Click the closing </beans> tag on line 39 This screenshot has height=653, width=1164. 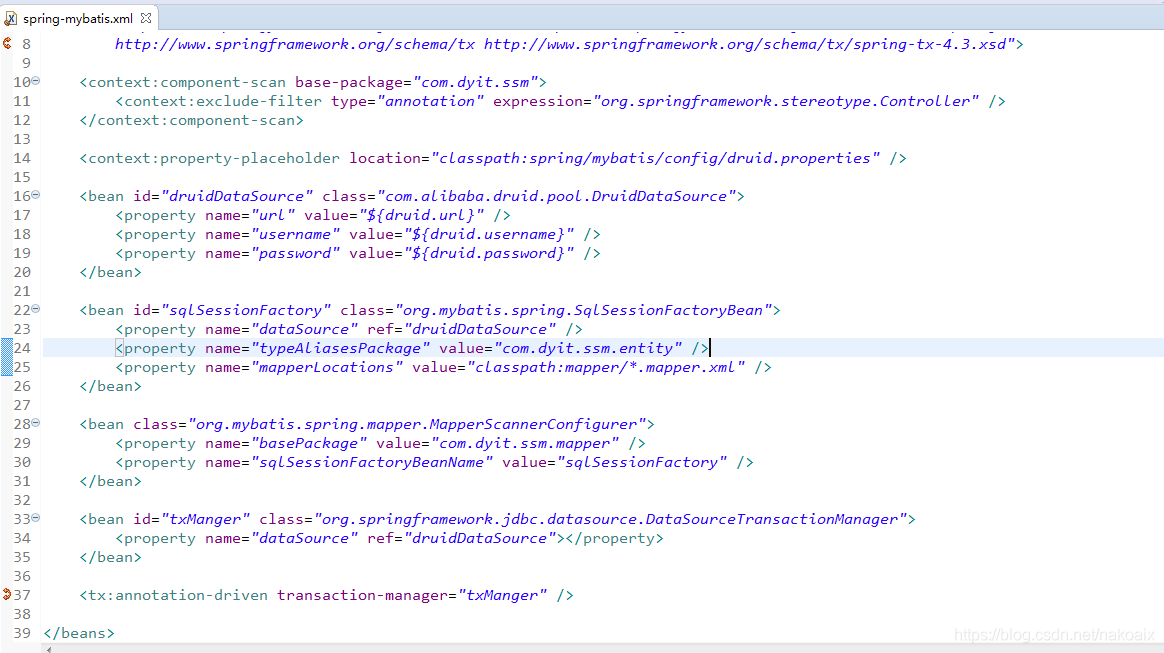[x=79, y=633]
